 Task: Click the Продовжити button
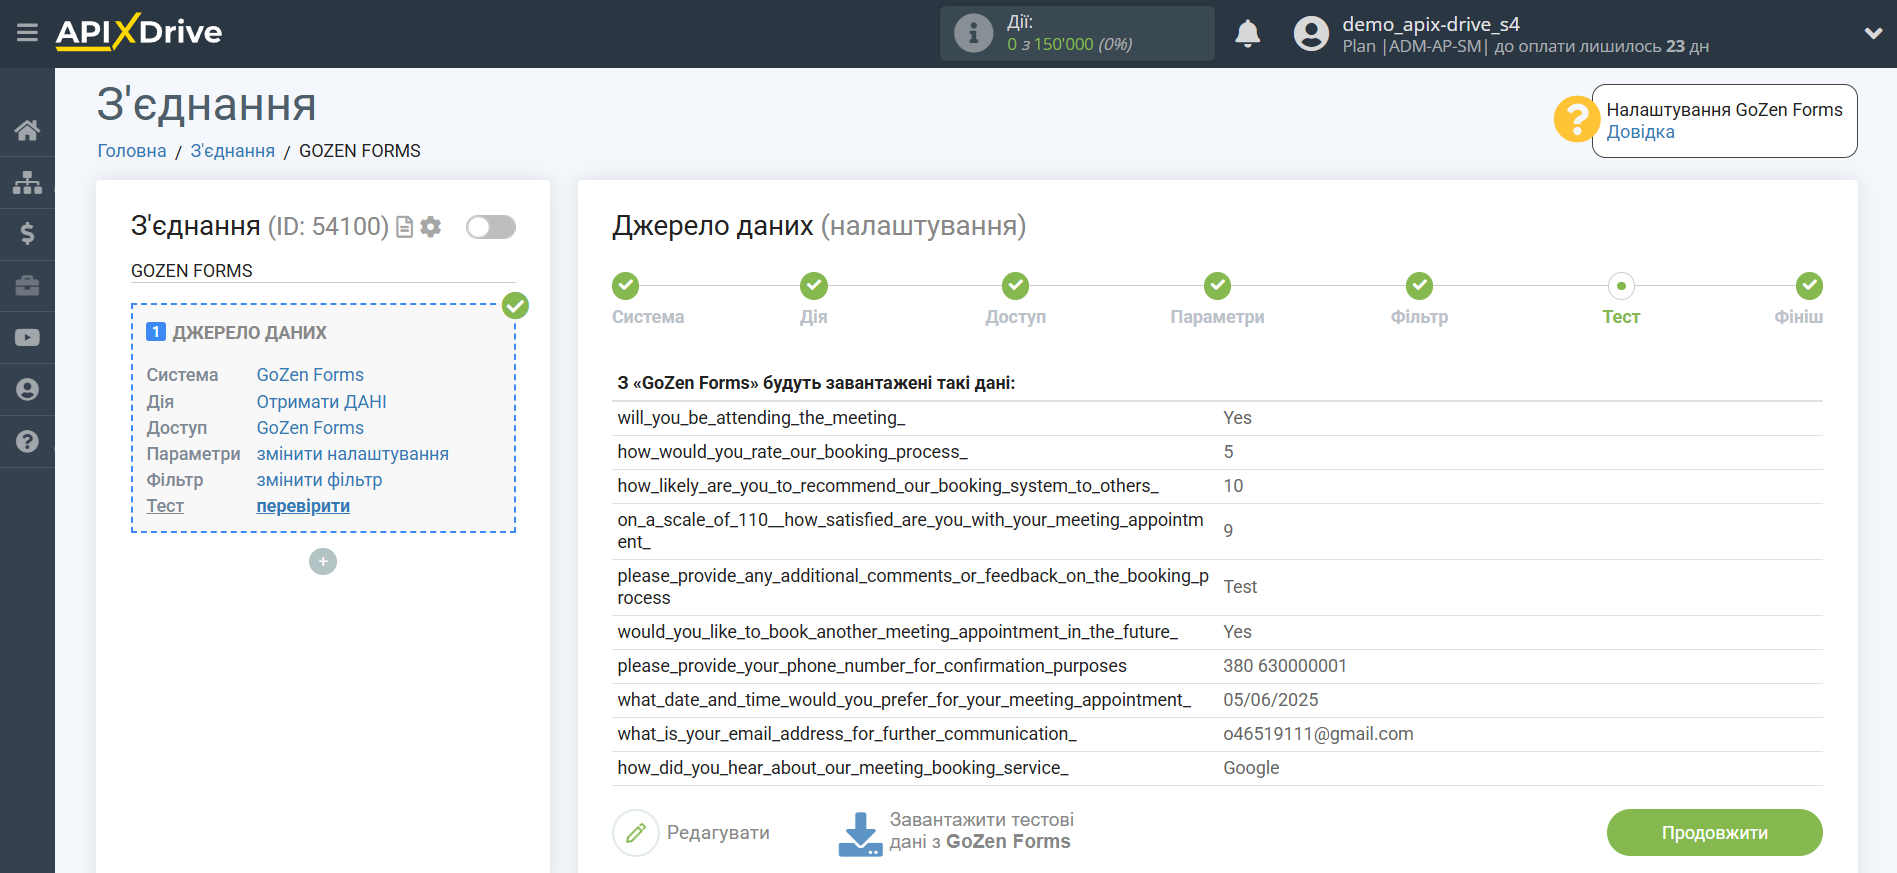coord(1714,833)
